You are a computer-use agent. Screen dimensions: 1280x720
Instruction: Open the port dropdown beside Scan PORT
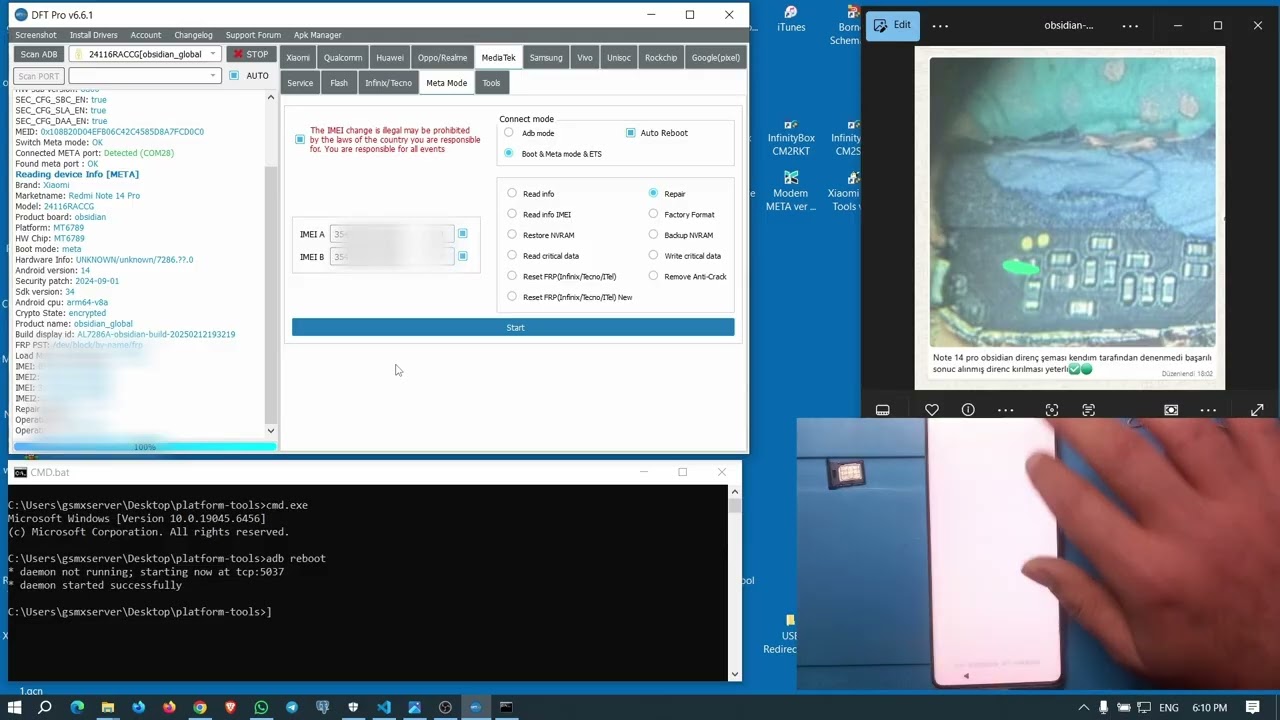pyautogui.click(x=144, y=76)
